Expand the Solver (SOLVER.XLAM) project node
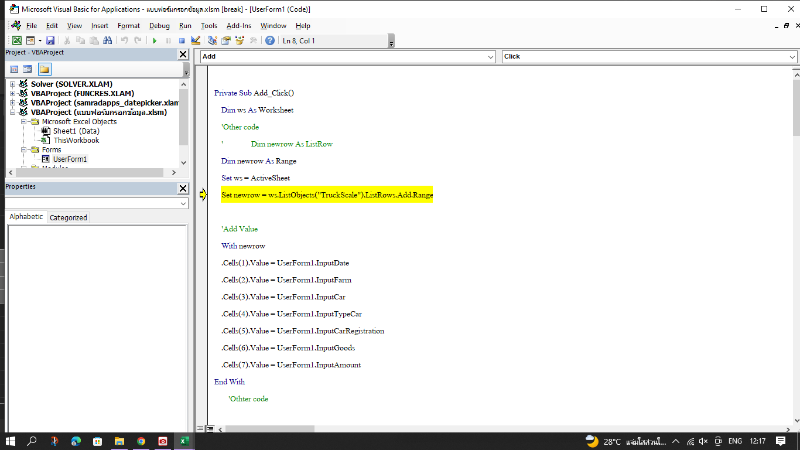 coord(12,84)
